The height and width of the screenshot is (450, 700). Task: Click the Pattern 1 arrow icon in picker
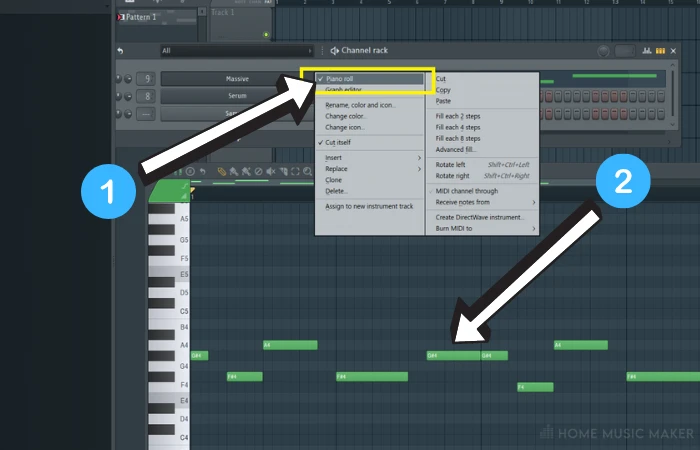click(x=121, y=17)
